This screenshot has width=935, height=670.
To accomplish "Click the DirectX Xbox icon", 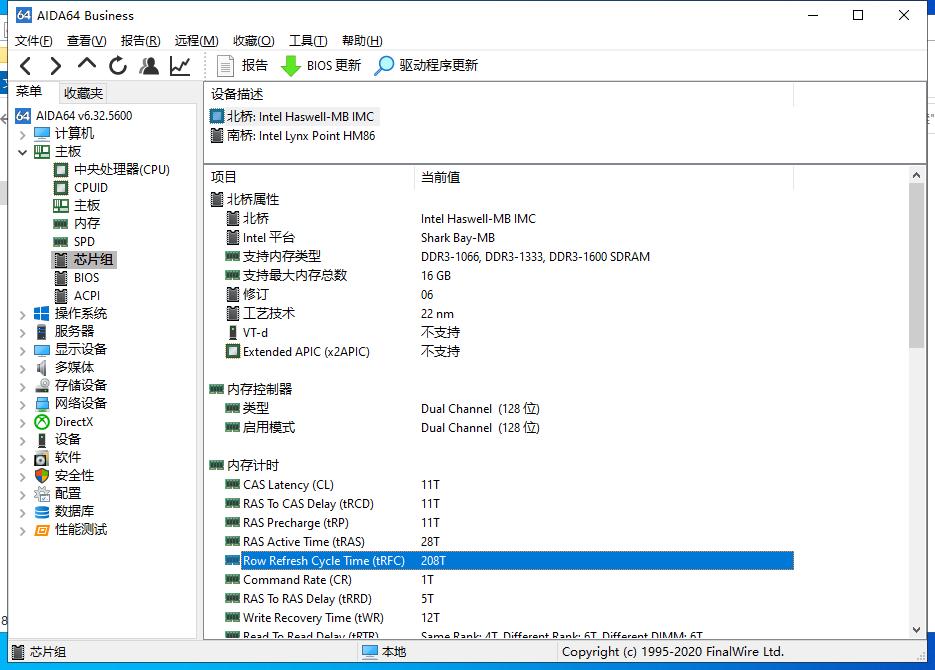I will tap(42, 422).
